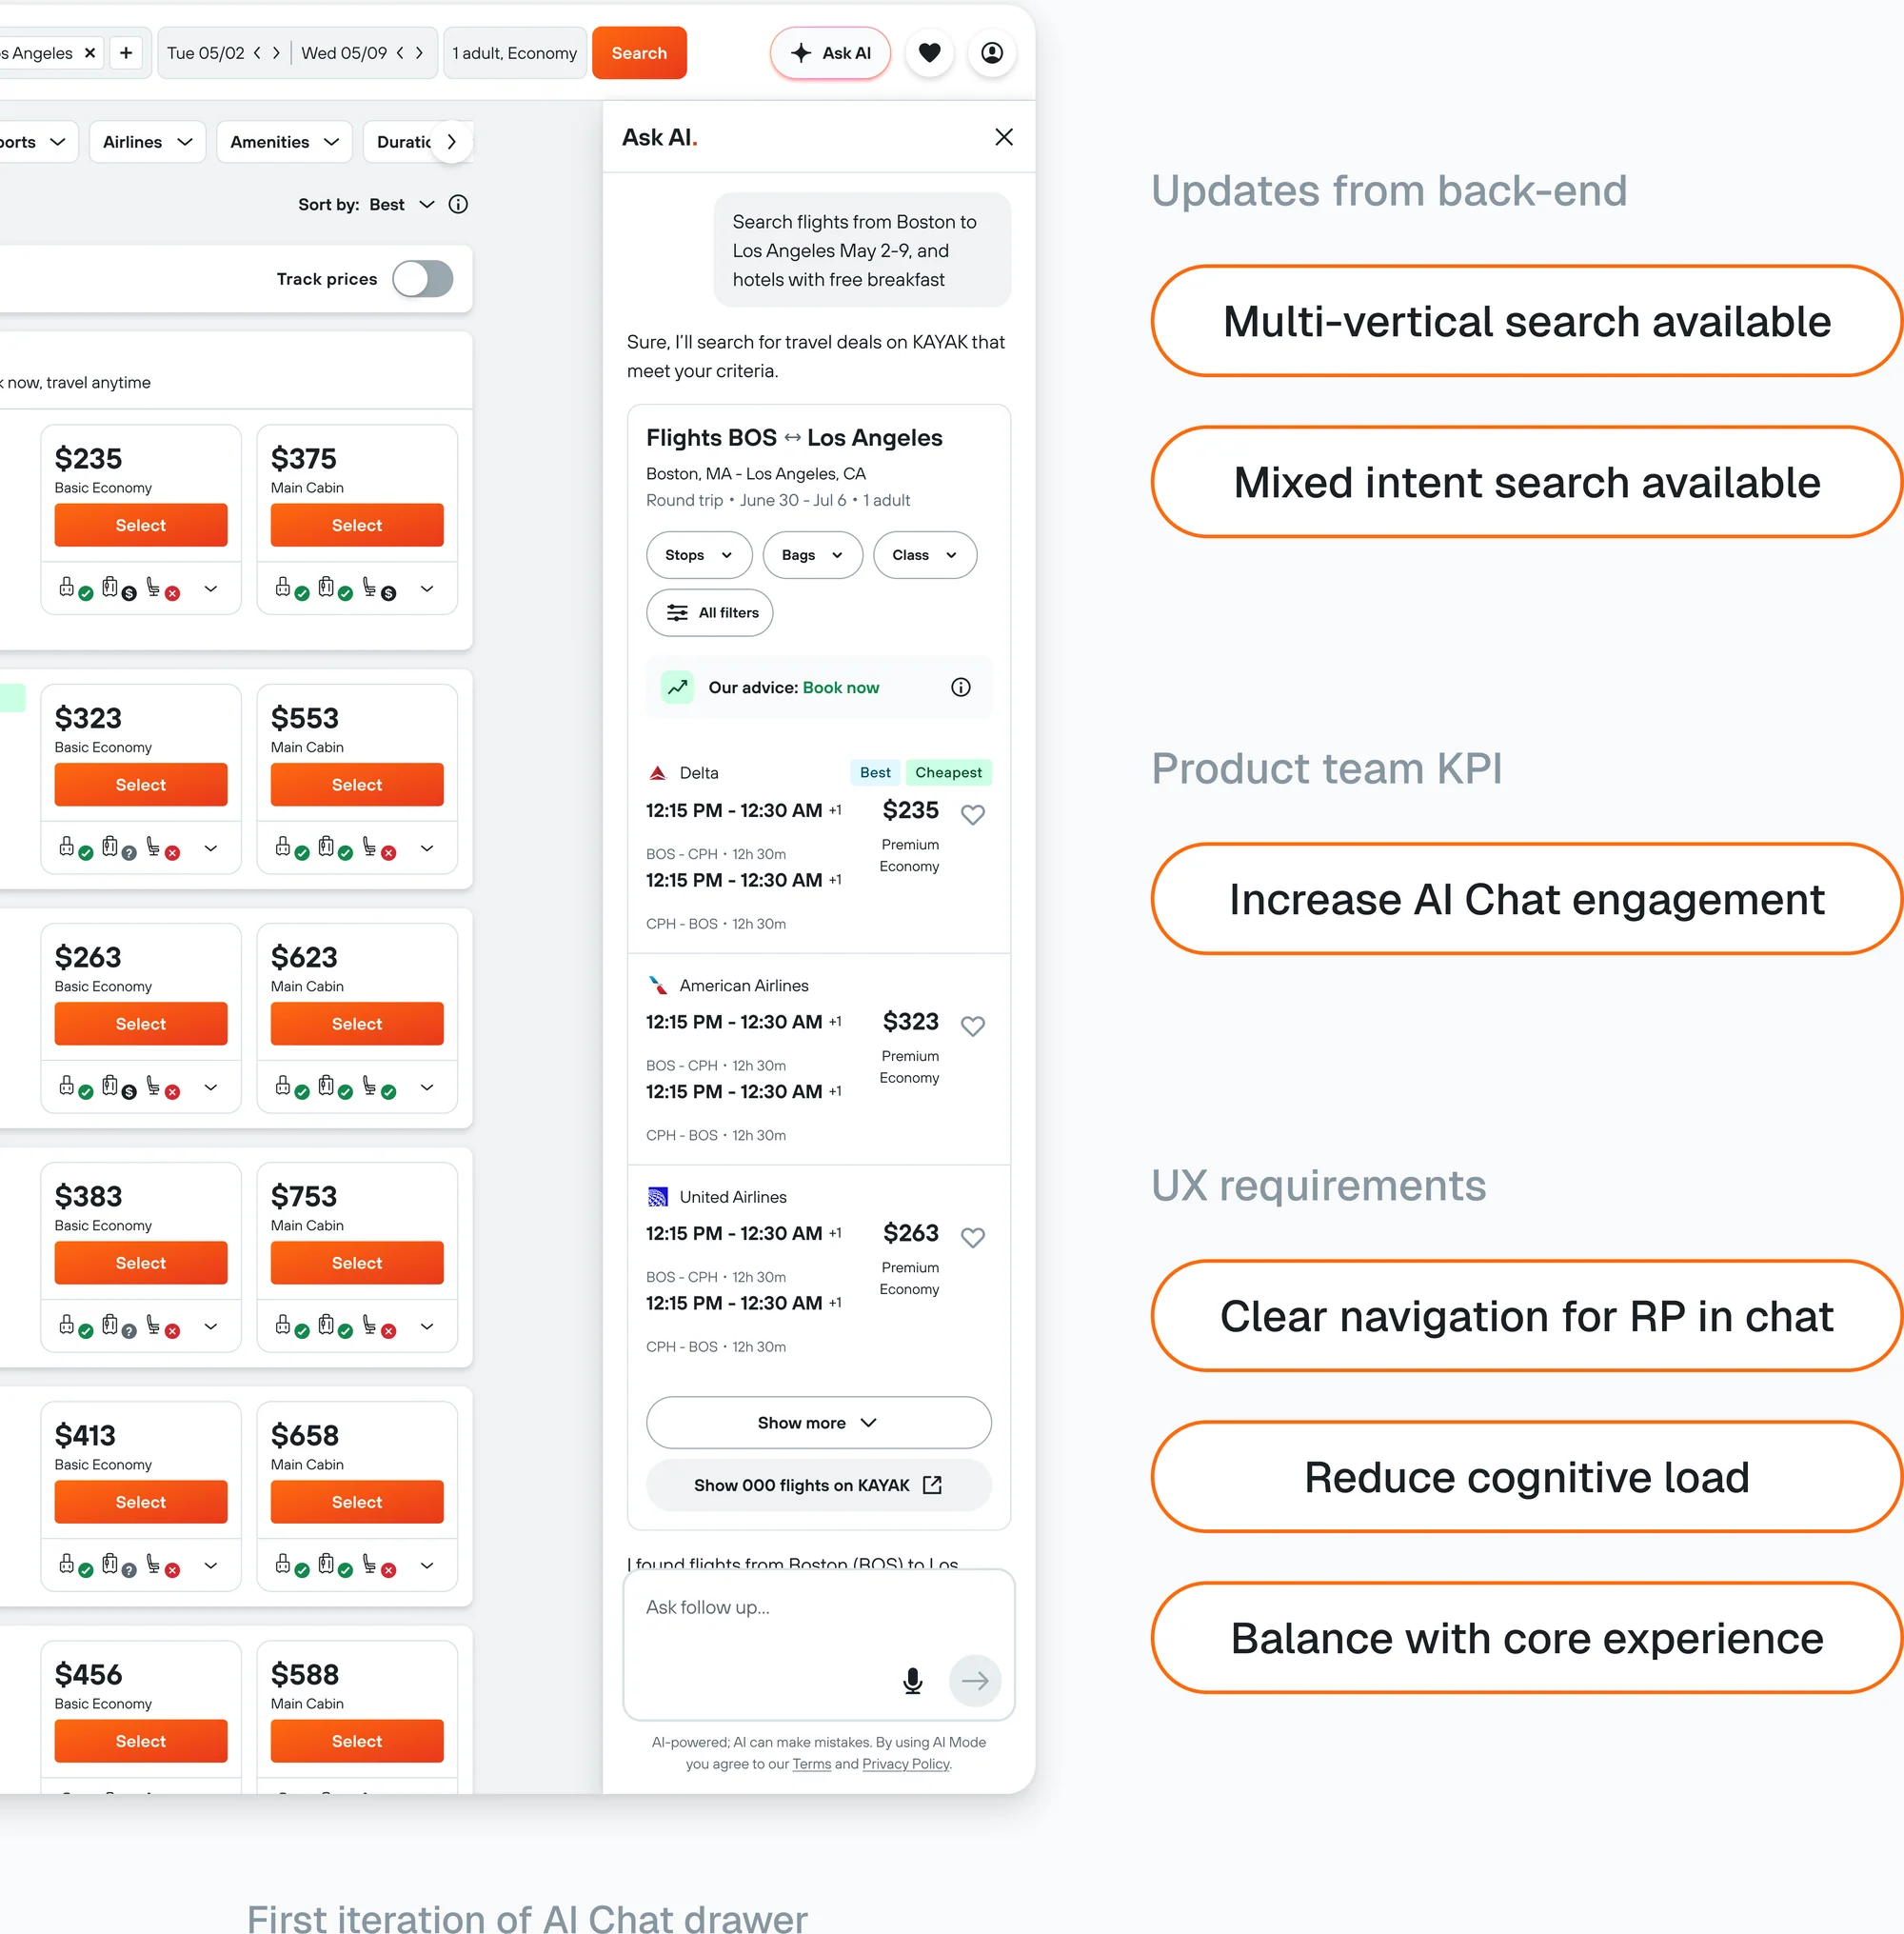Open the Privacy Policy link
This screenshot has width=1904, height=1934.
[905, 1764]
